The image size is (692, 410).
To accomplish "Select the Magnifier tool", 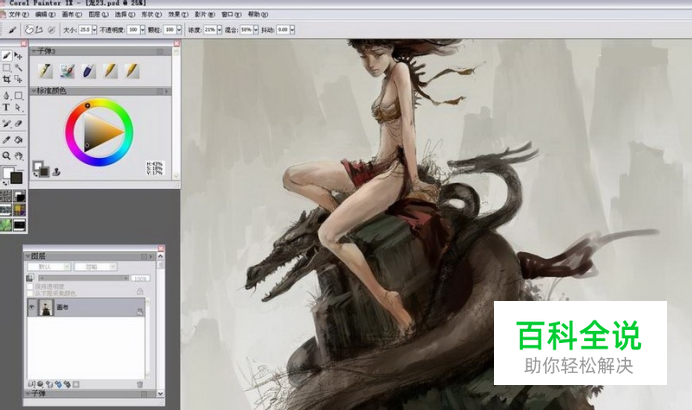I will 6,155.
